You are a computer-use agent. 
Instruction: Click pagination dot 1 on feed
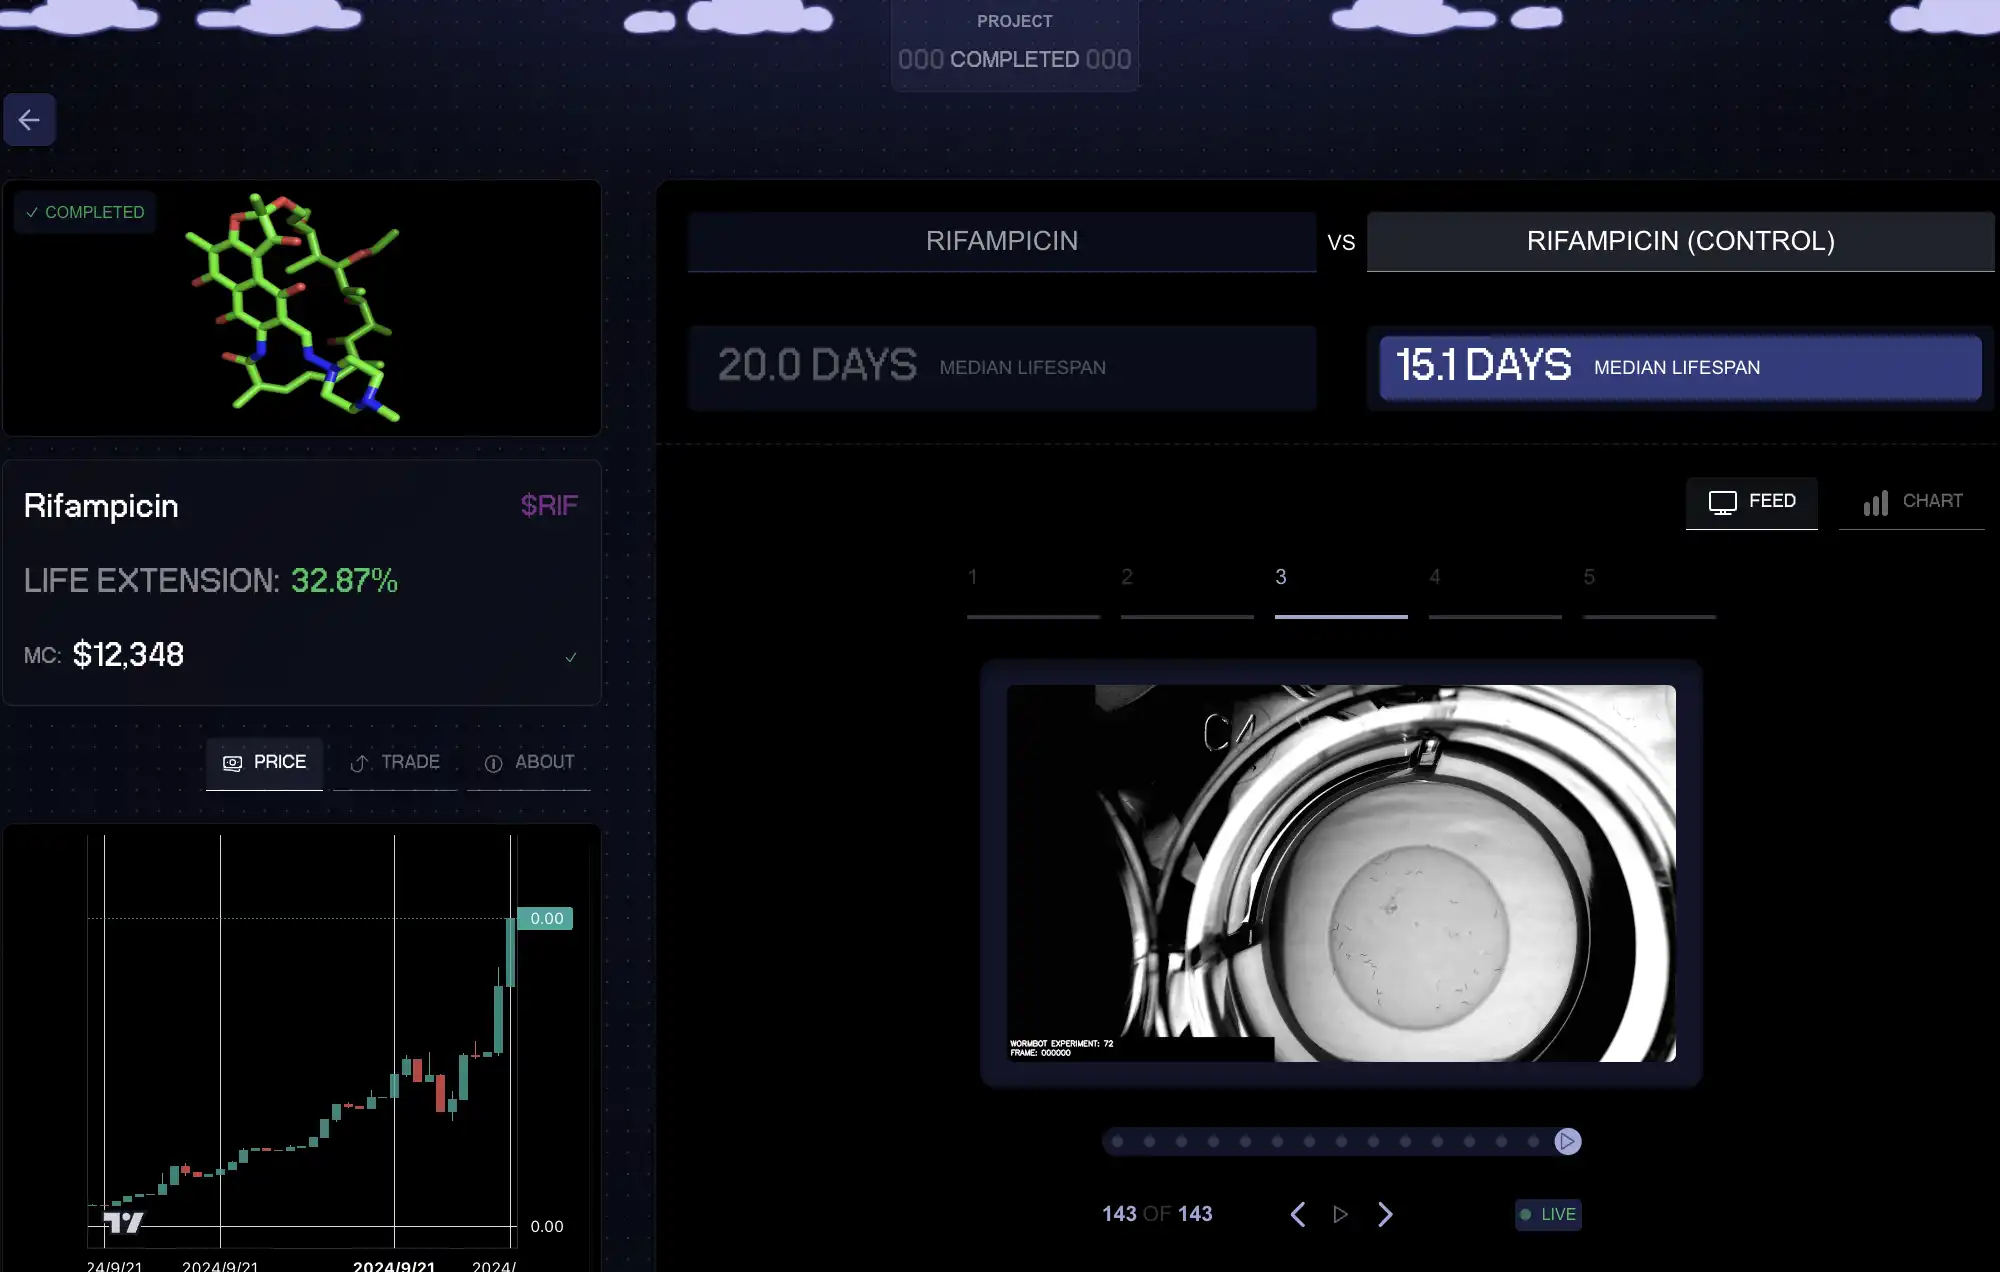[1117, 1141]
